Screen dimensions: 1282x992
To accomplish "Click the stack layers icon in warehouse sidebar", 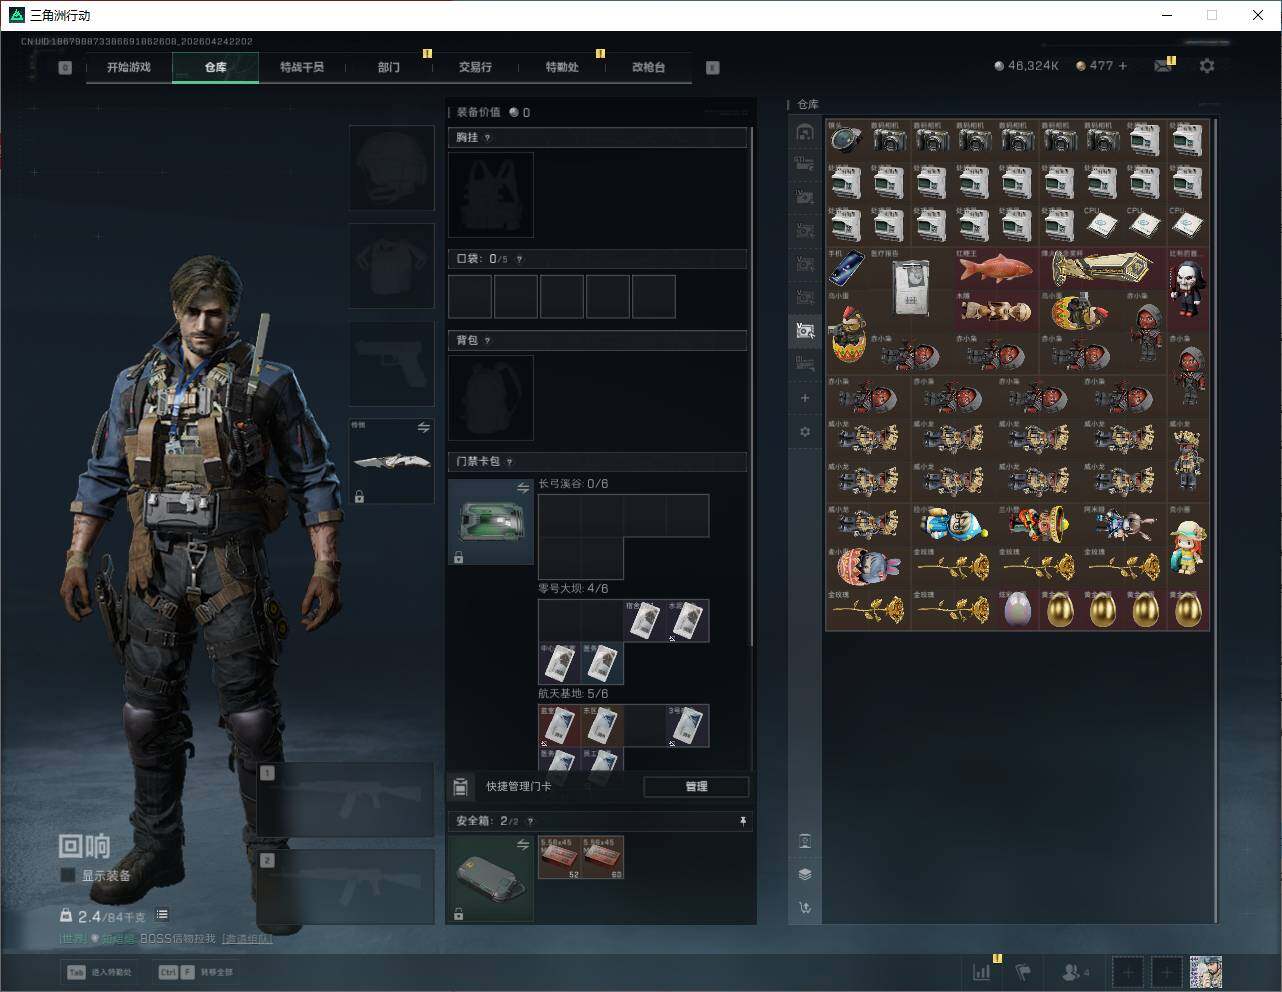I will (x=805, y=874).
